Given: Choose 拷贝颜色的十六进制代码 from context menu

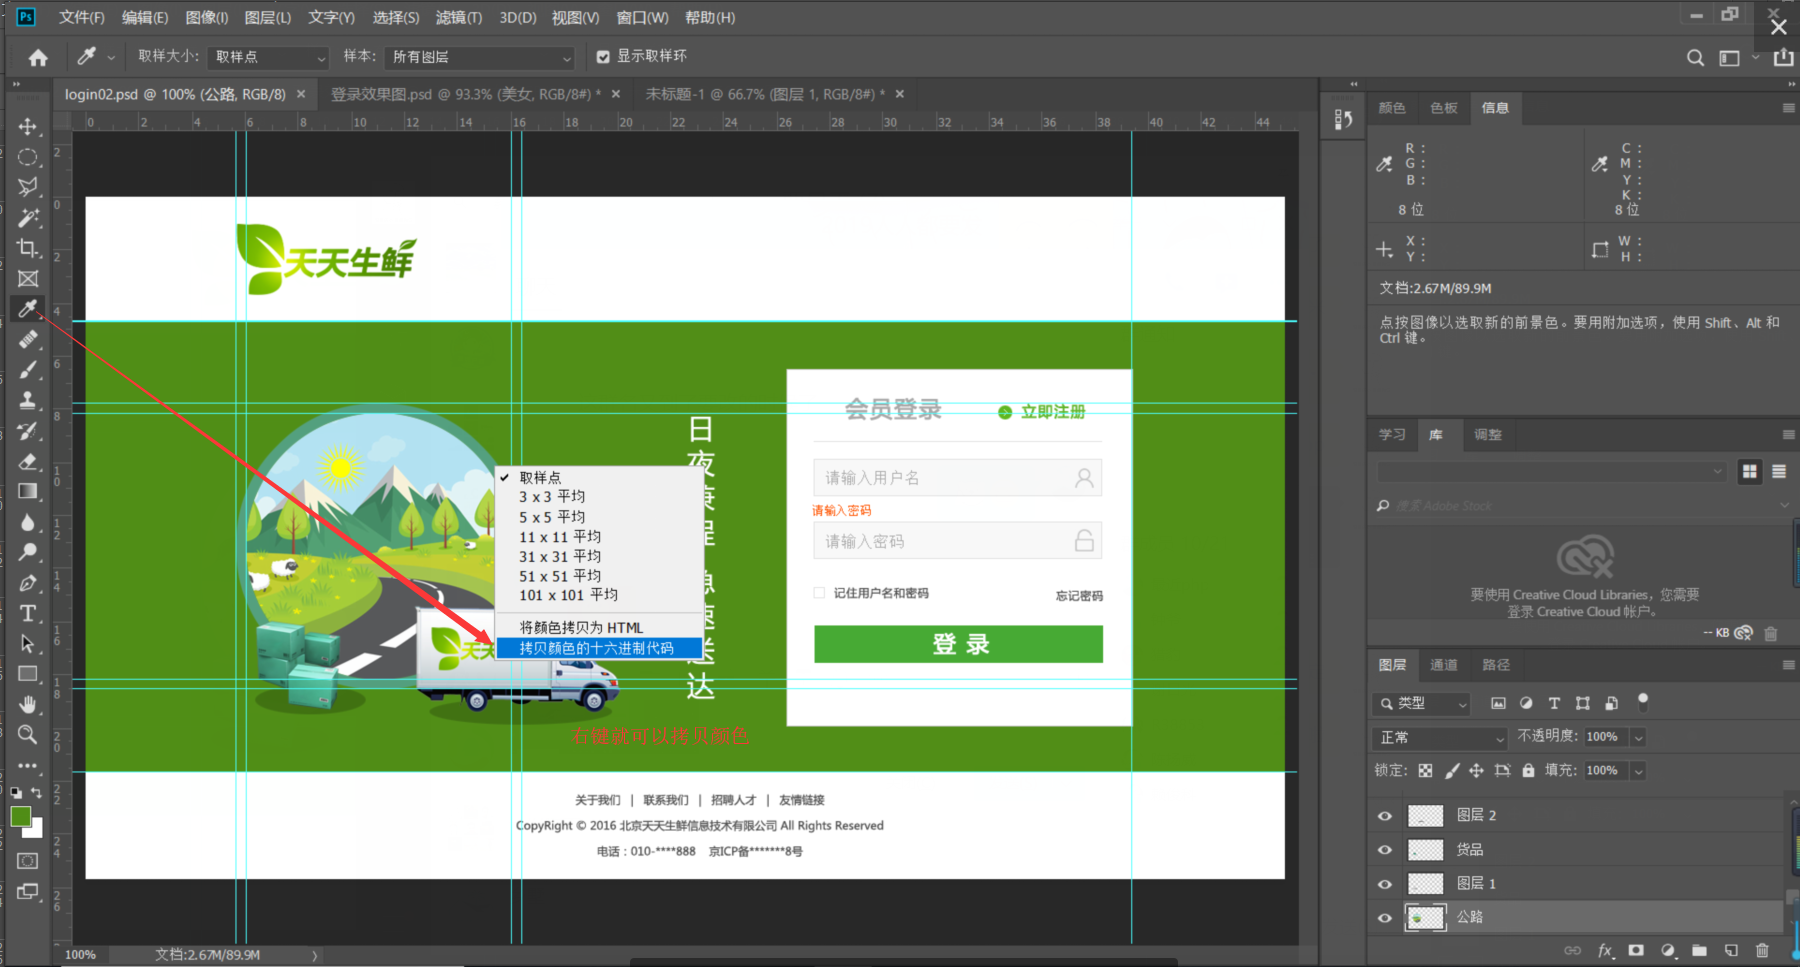Looking at the screenshot, I should (598, 648).
